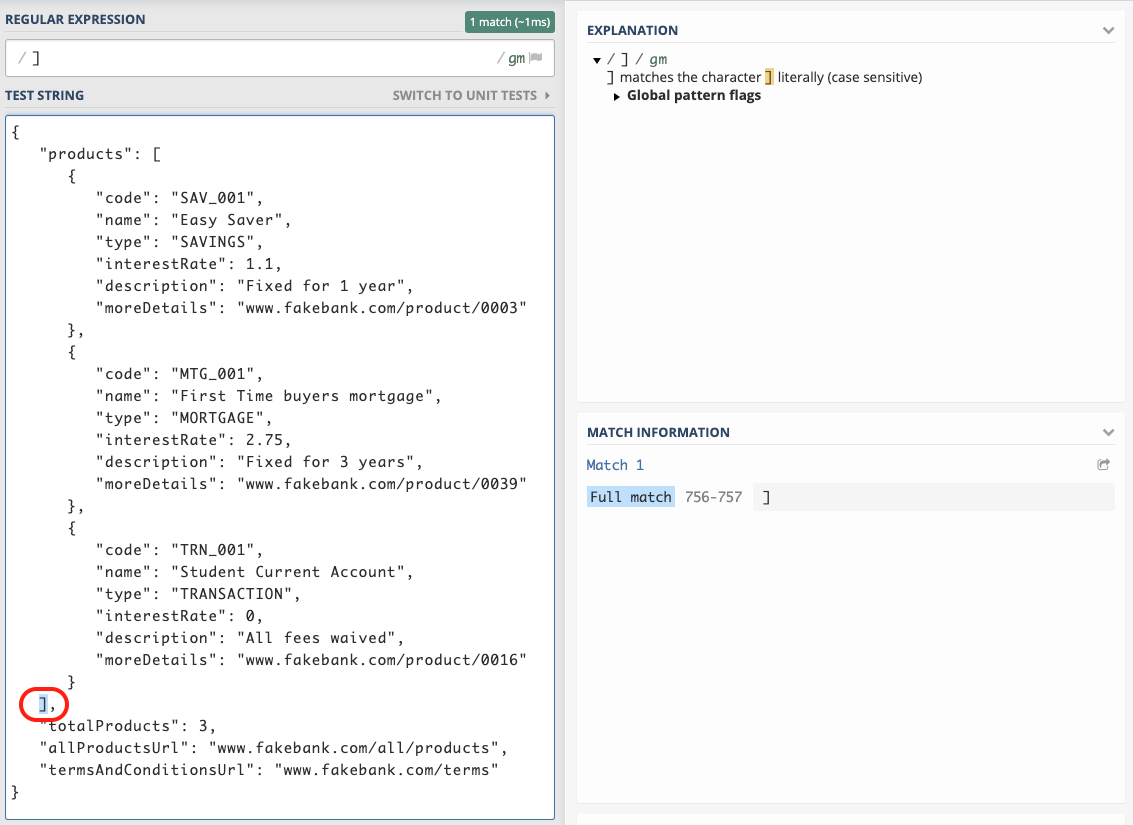The height and width of the screenshot is (825, 1133).
Task: Click the Match 1 heading
Action: (615, 465)
